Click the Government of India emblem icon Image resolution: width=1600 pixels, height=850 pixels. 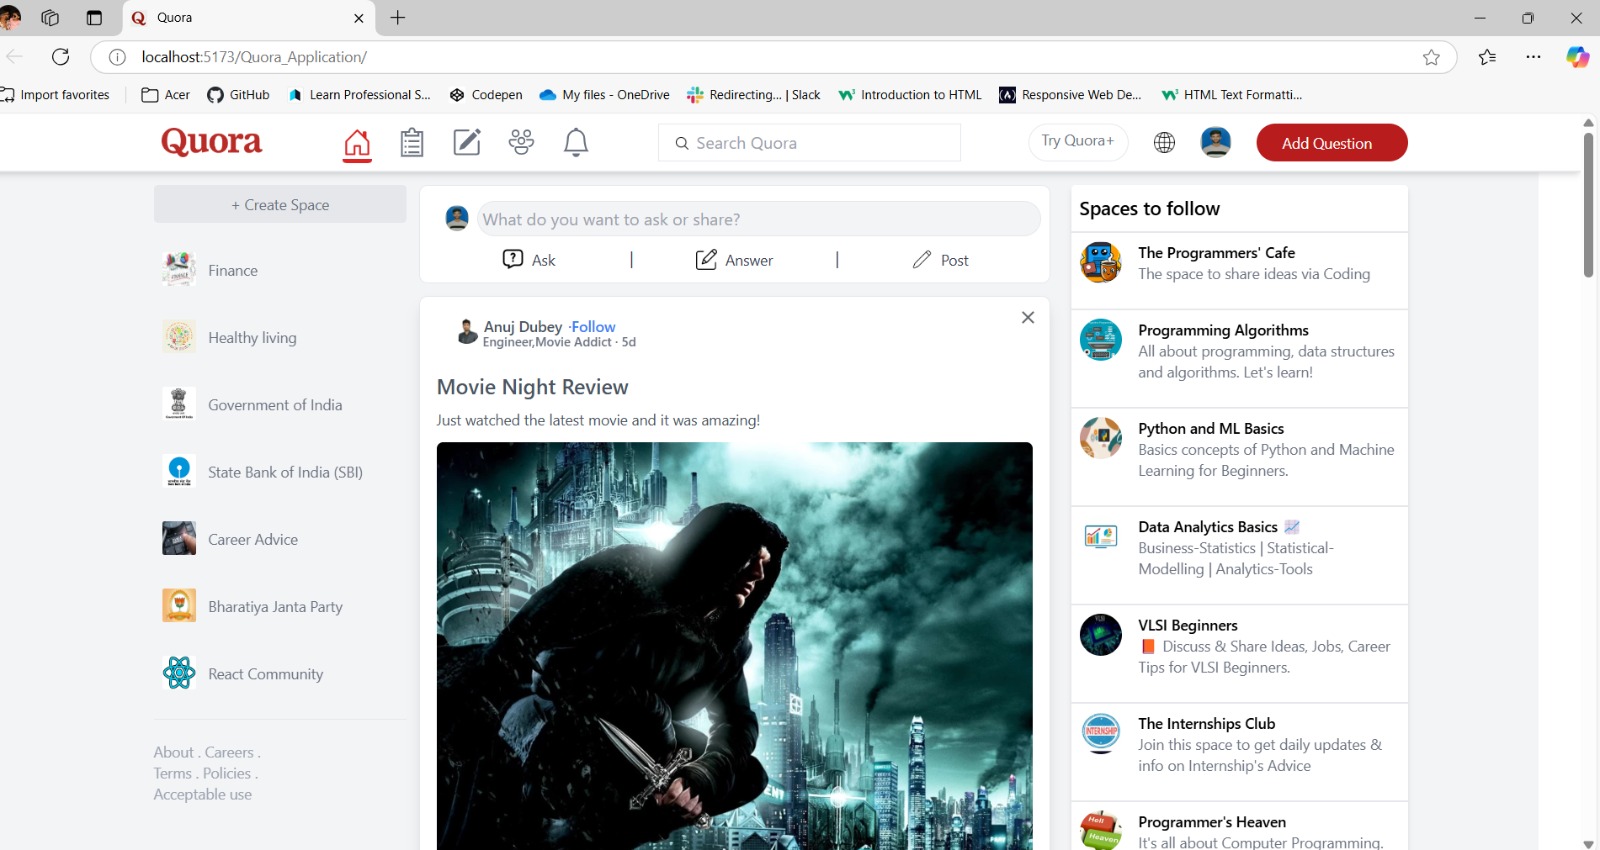179,404
